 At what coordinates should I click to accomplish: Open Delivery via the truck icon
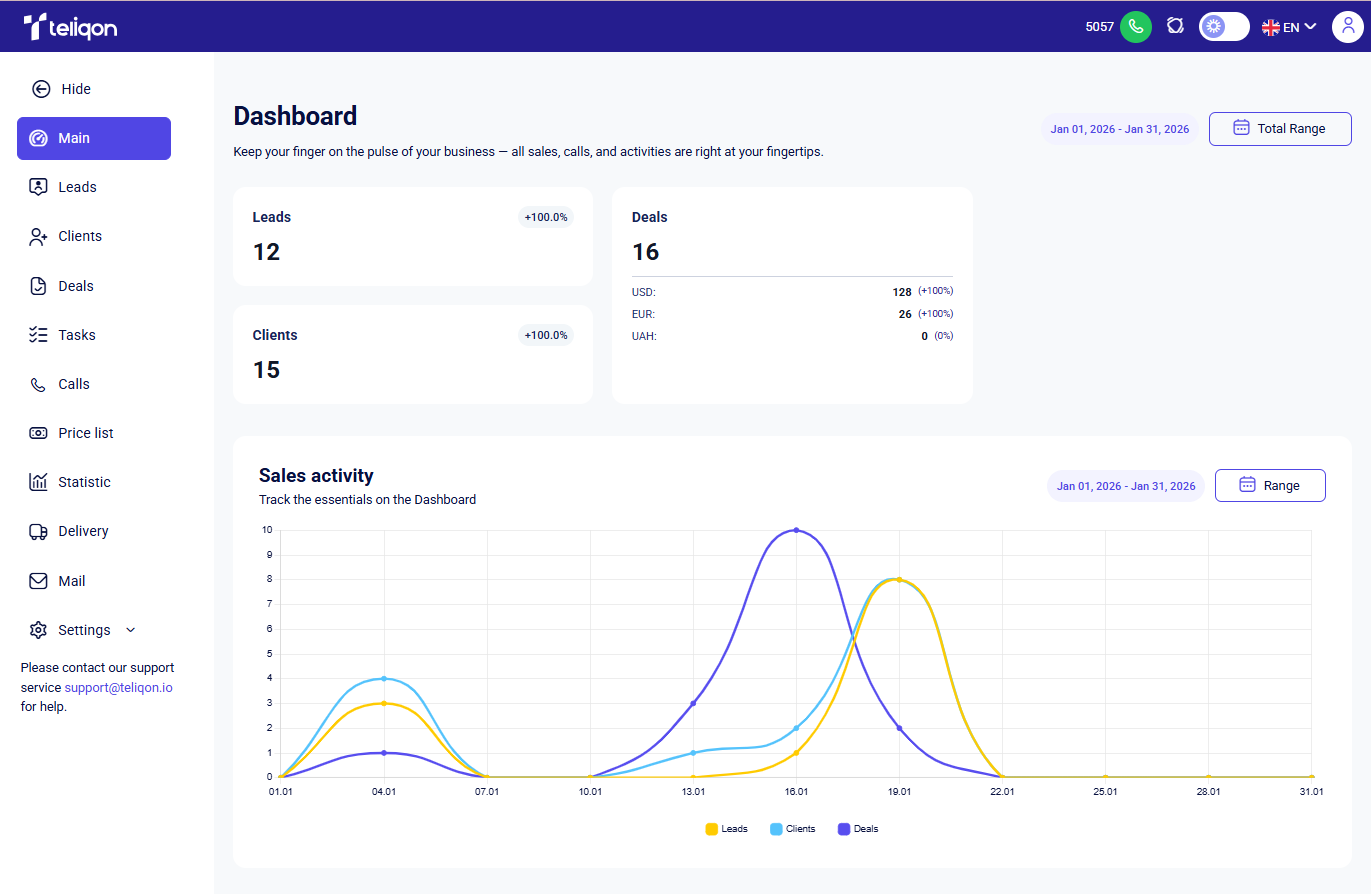coord(39,531)
